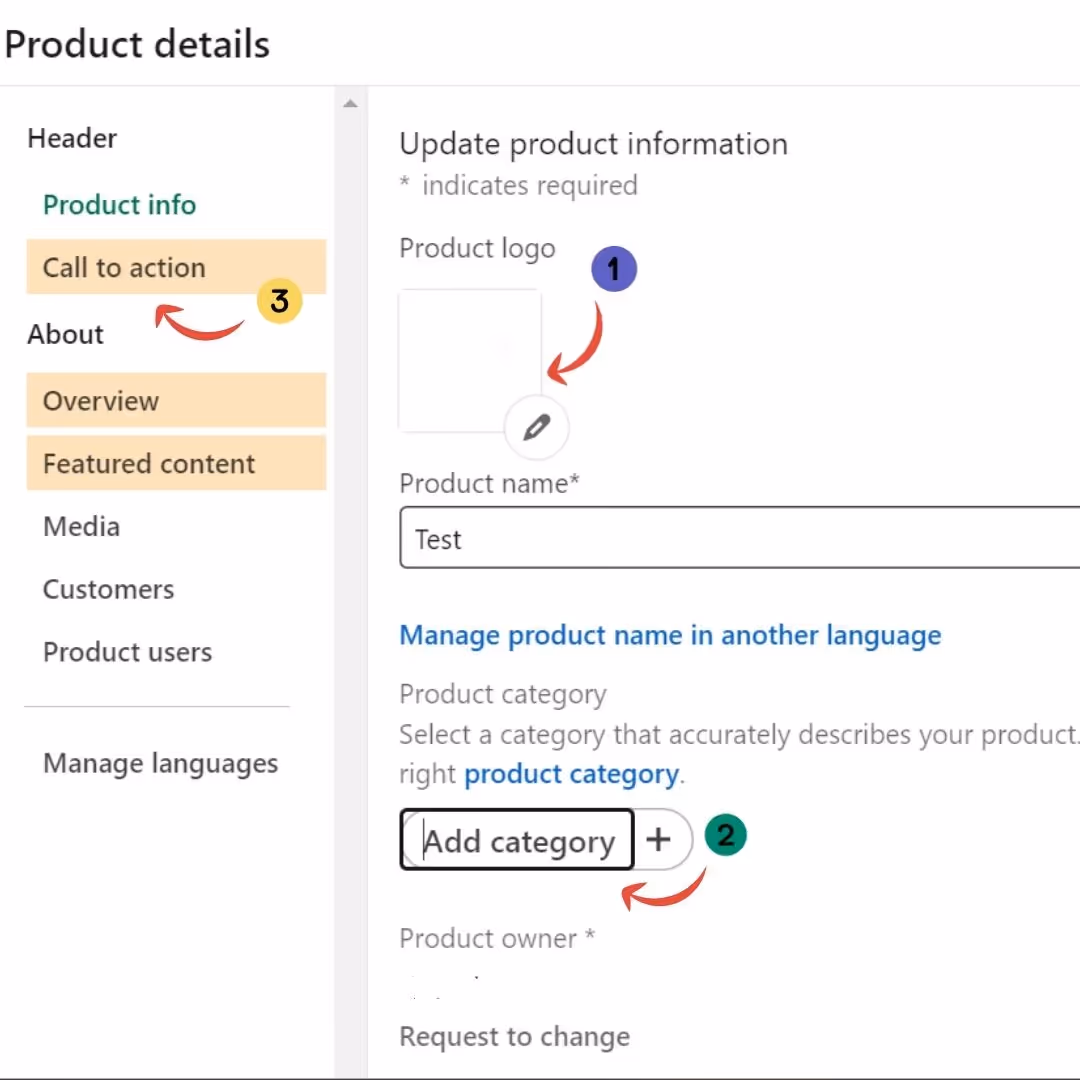Open Manage languages
Image resolution: width=1080 pixels, height=1080 pixels.
pos(160,764)
